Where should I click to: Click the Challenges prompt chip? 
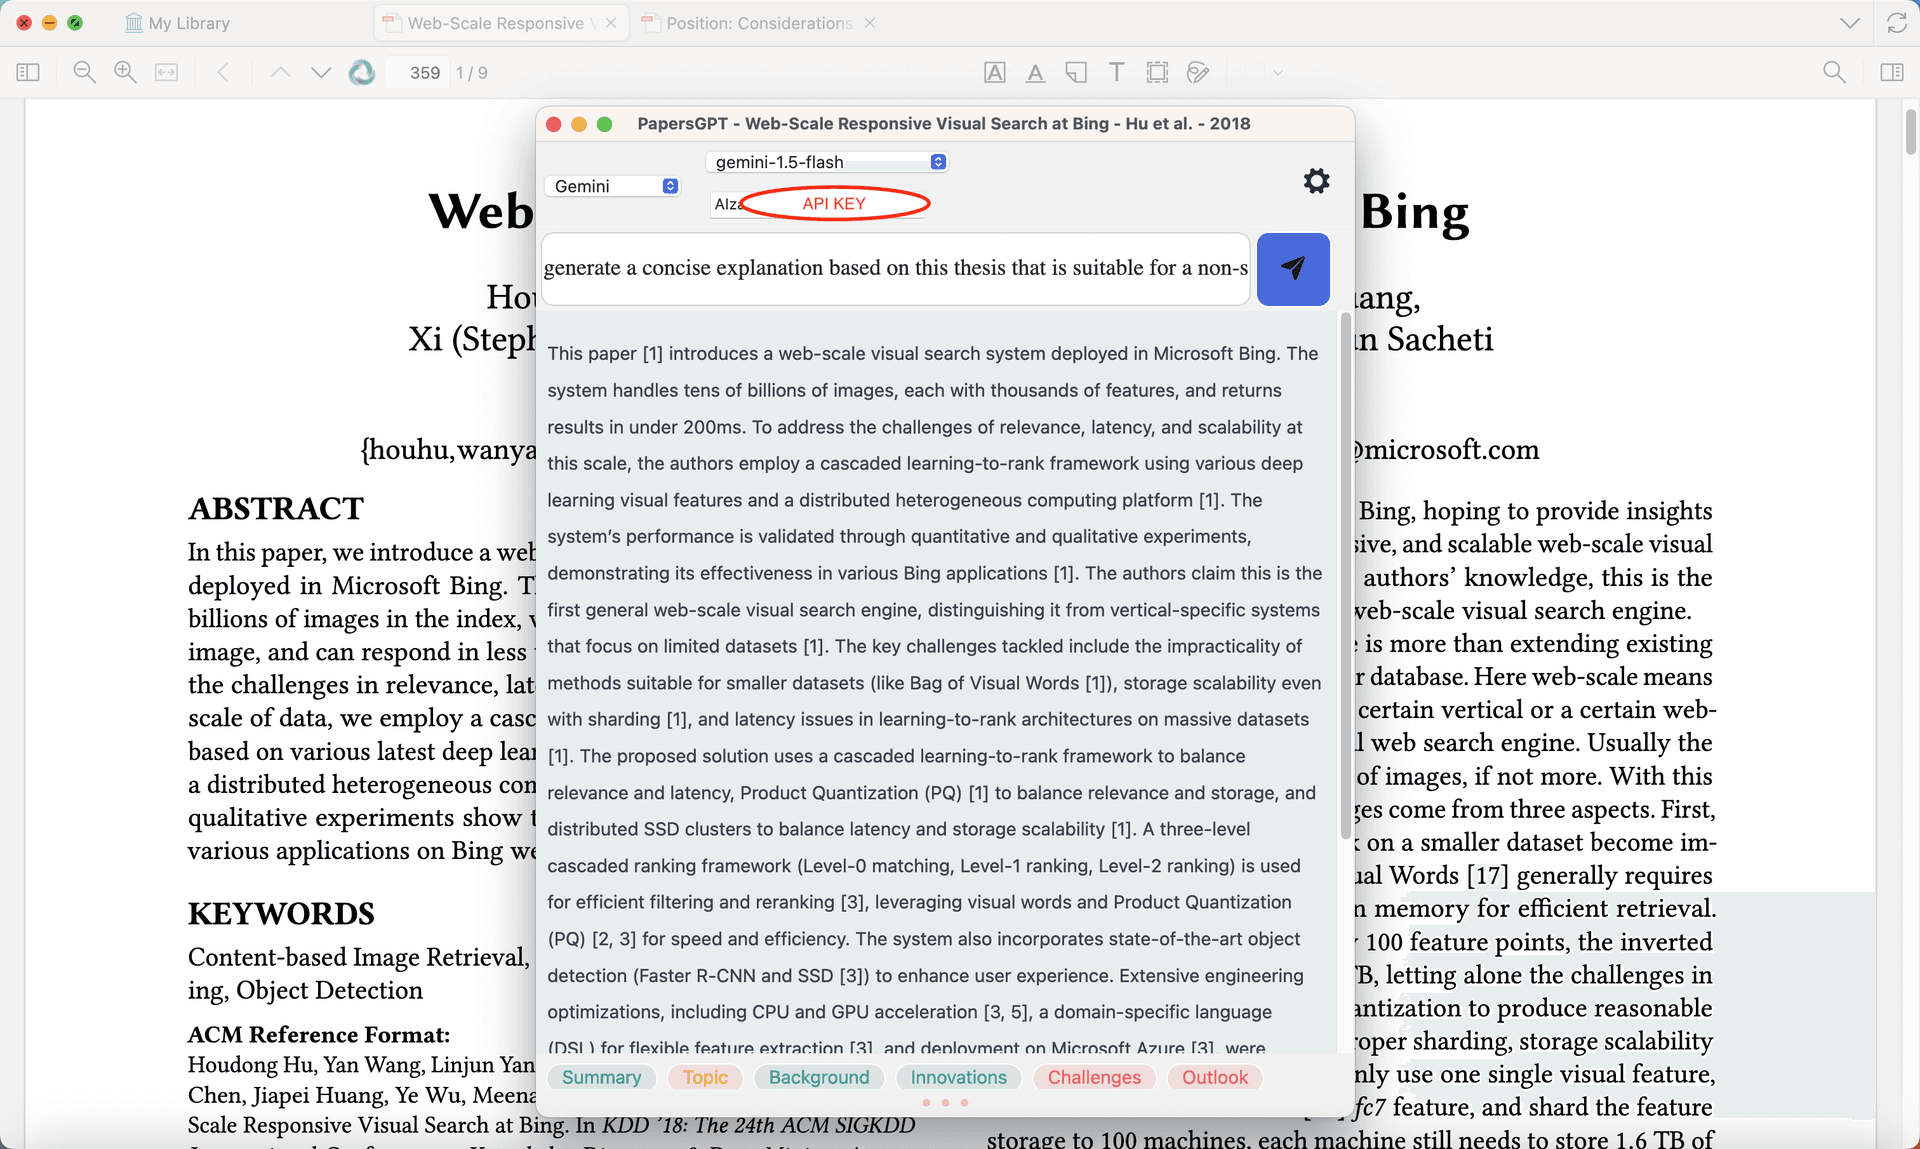1094,1077
